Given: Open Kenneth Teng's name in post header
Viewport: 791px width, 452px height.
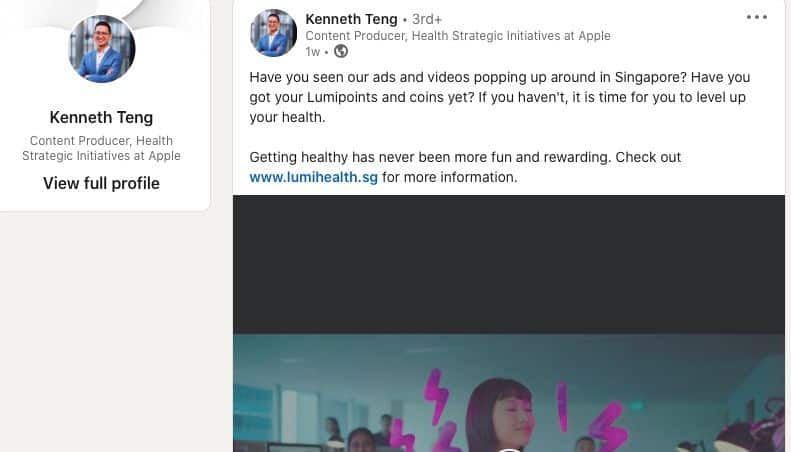Looking at the screenshot, I should [x=351, y=19].
